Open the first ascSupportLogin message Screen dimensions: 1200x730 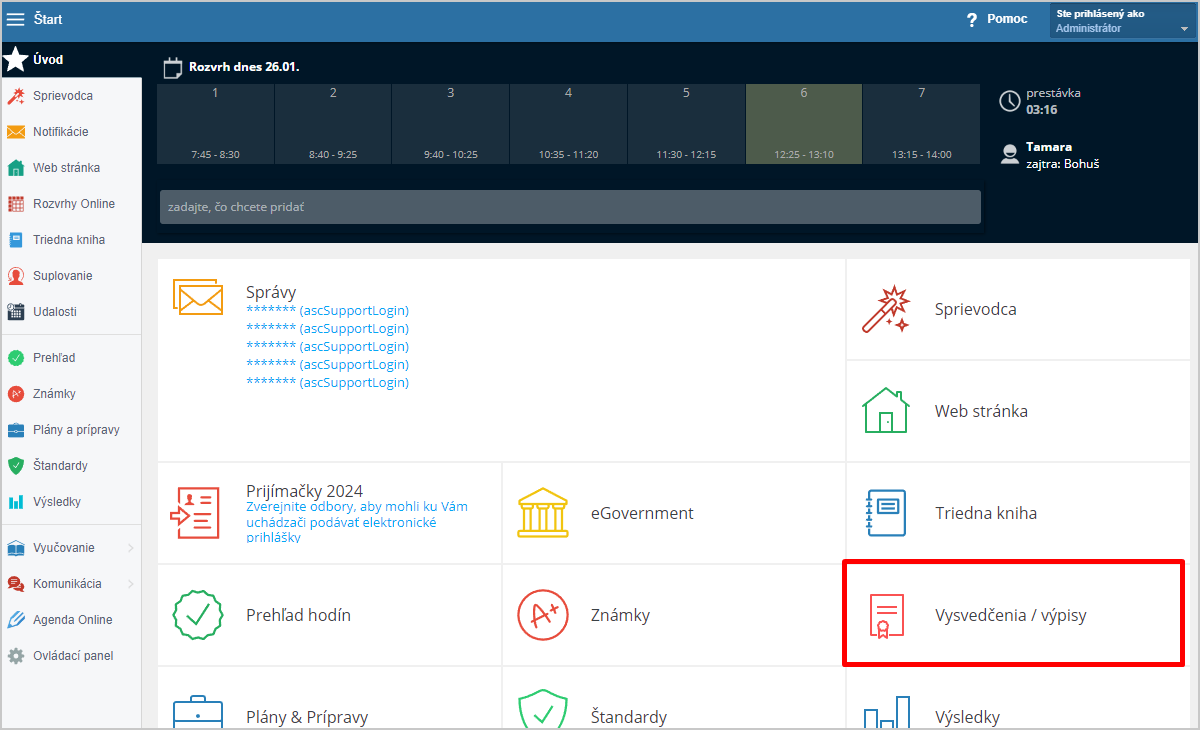click(327, 311)
